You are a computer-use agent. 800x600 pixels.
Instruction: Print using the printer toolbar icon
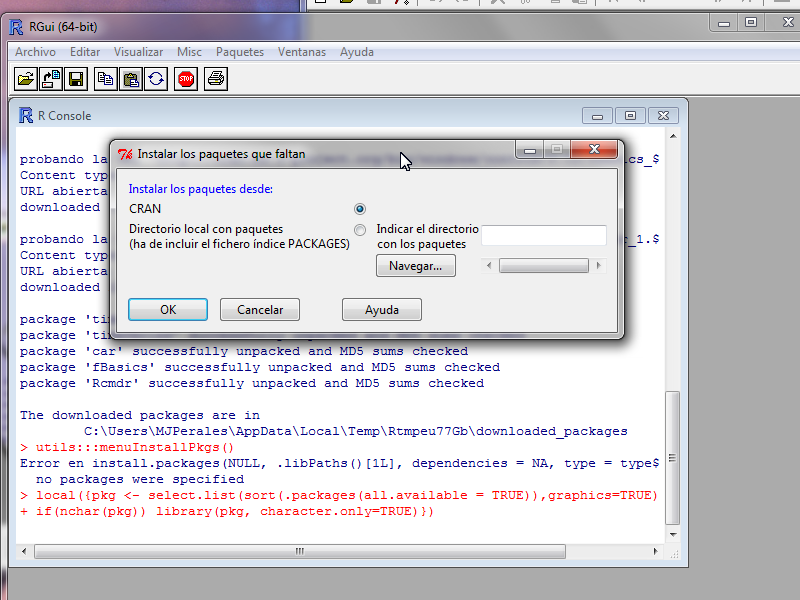(x=216, y=79)
